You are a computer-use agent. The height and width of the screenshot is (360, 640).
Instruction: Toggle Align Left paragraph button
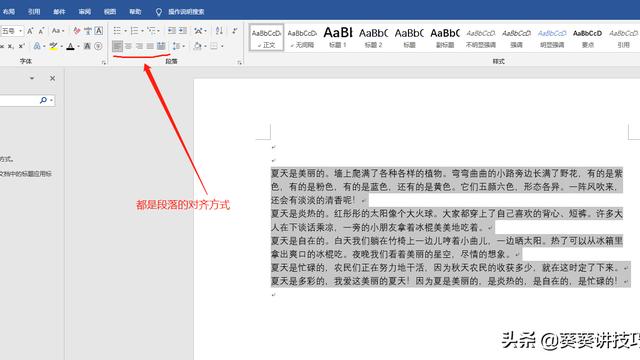118,46
